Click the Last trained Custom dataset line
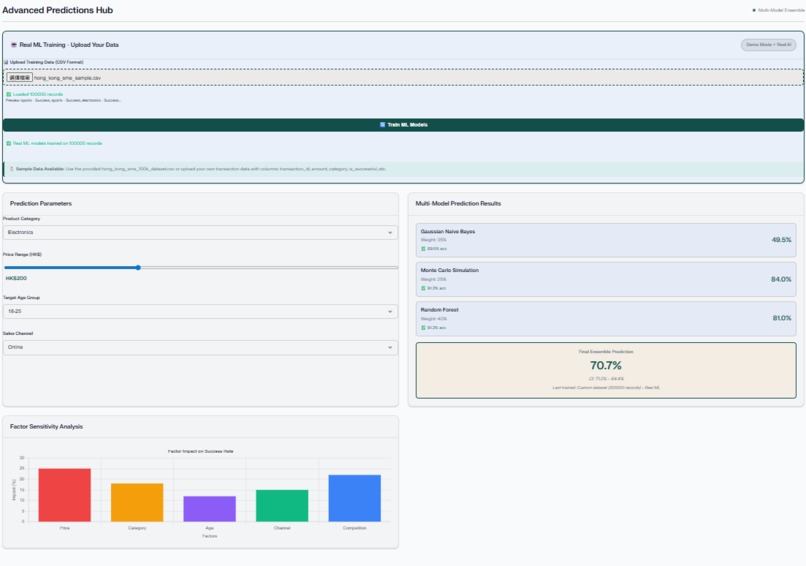 606,388
